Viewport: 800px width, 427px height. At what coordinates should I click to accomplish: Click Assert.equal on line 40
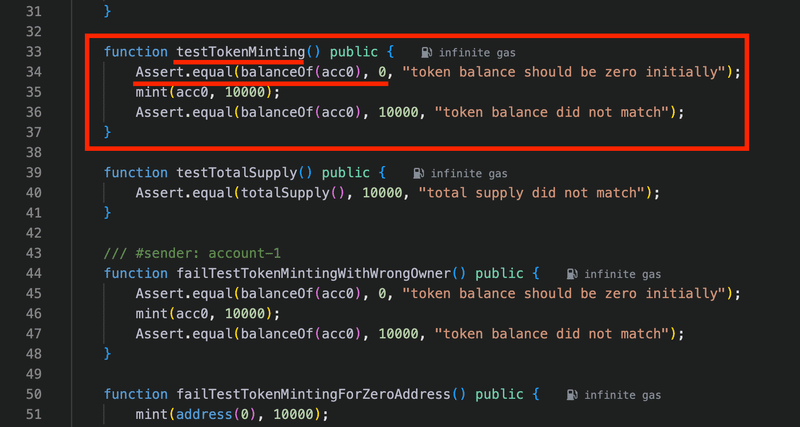click(x=184, y=193)
